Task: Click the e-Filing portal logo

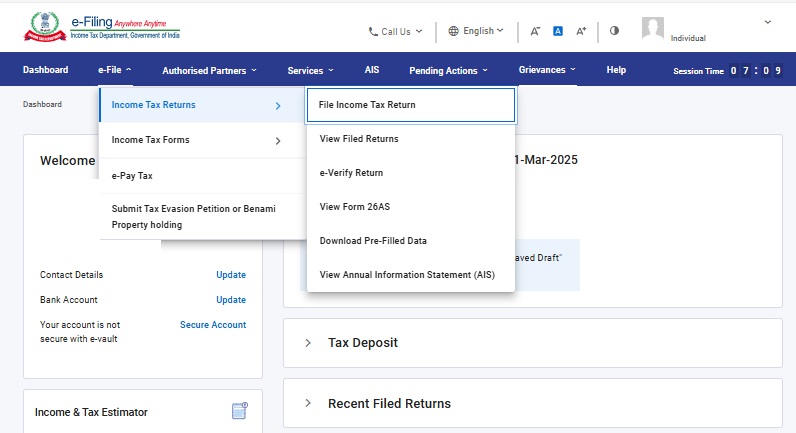Action: point(102,27)
